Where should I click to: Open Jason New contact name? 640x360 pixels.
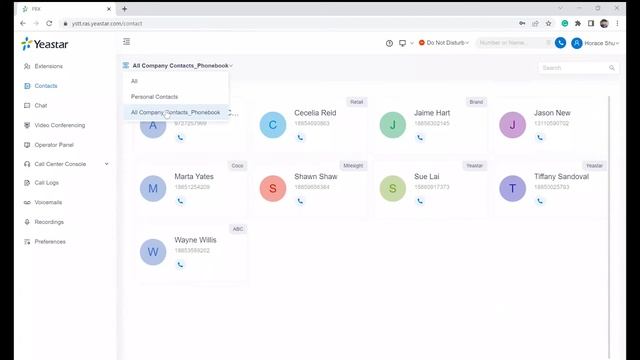(552, 113)
